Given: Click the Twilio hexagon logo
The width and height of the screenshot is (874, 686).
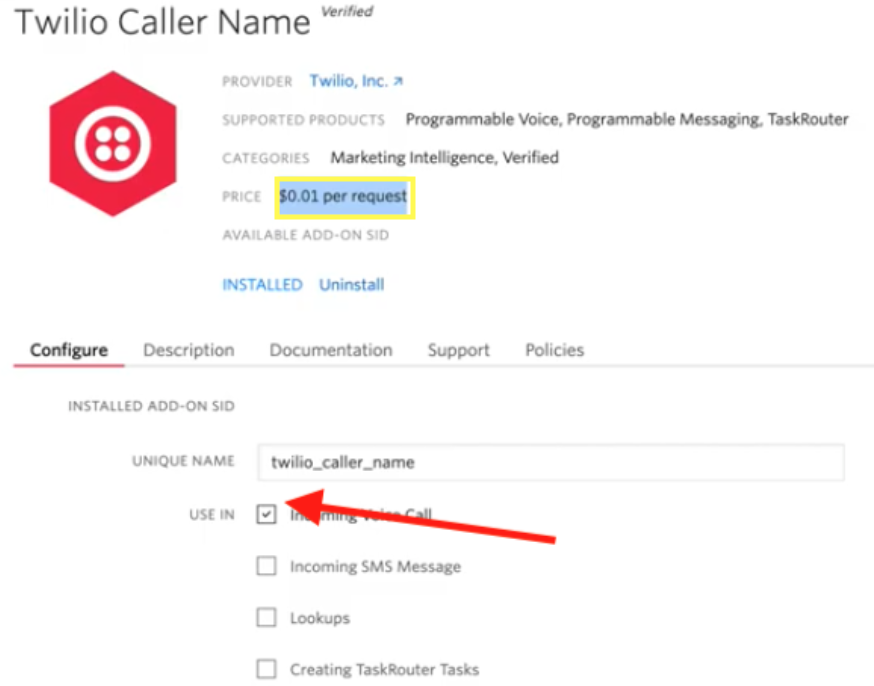Looking at the screenshot, I should 113,144.
